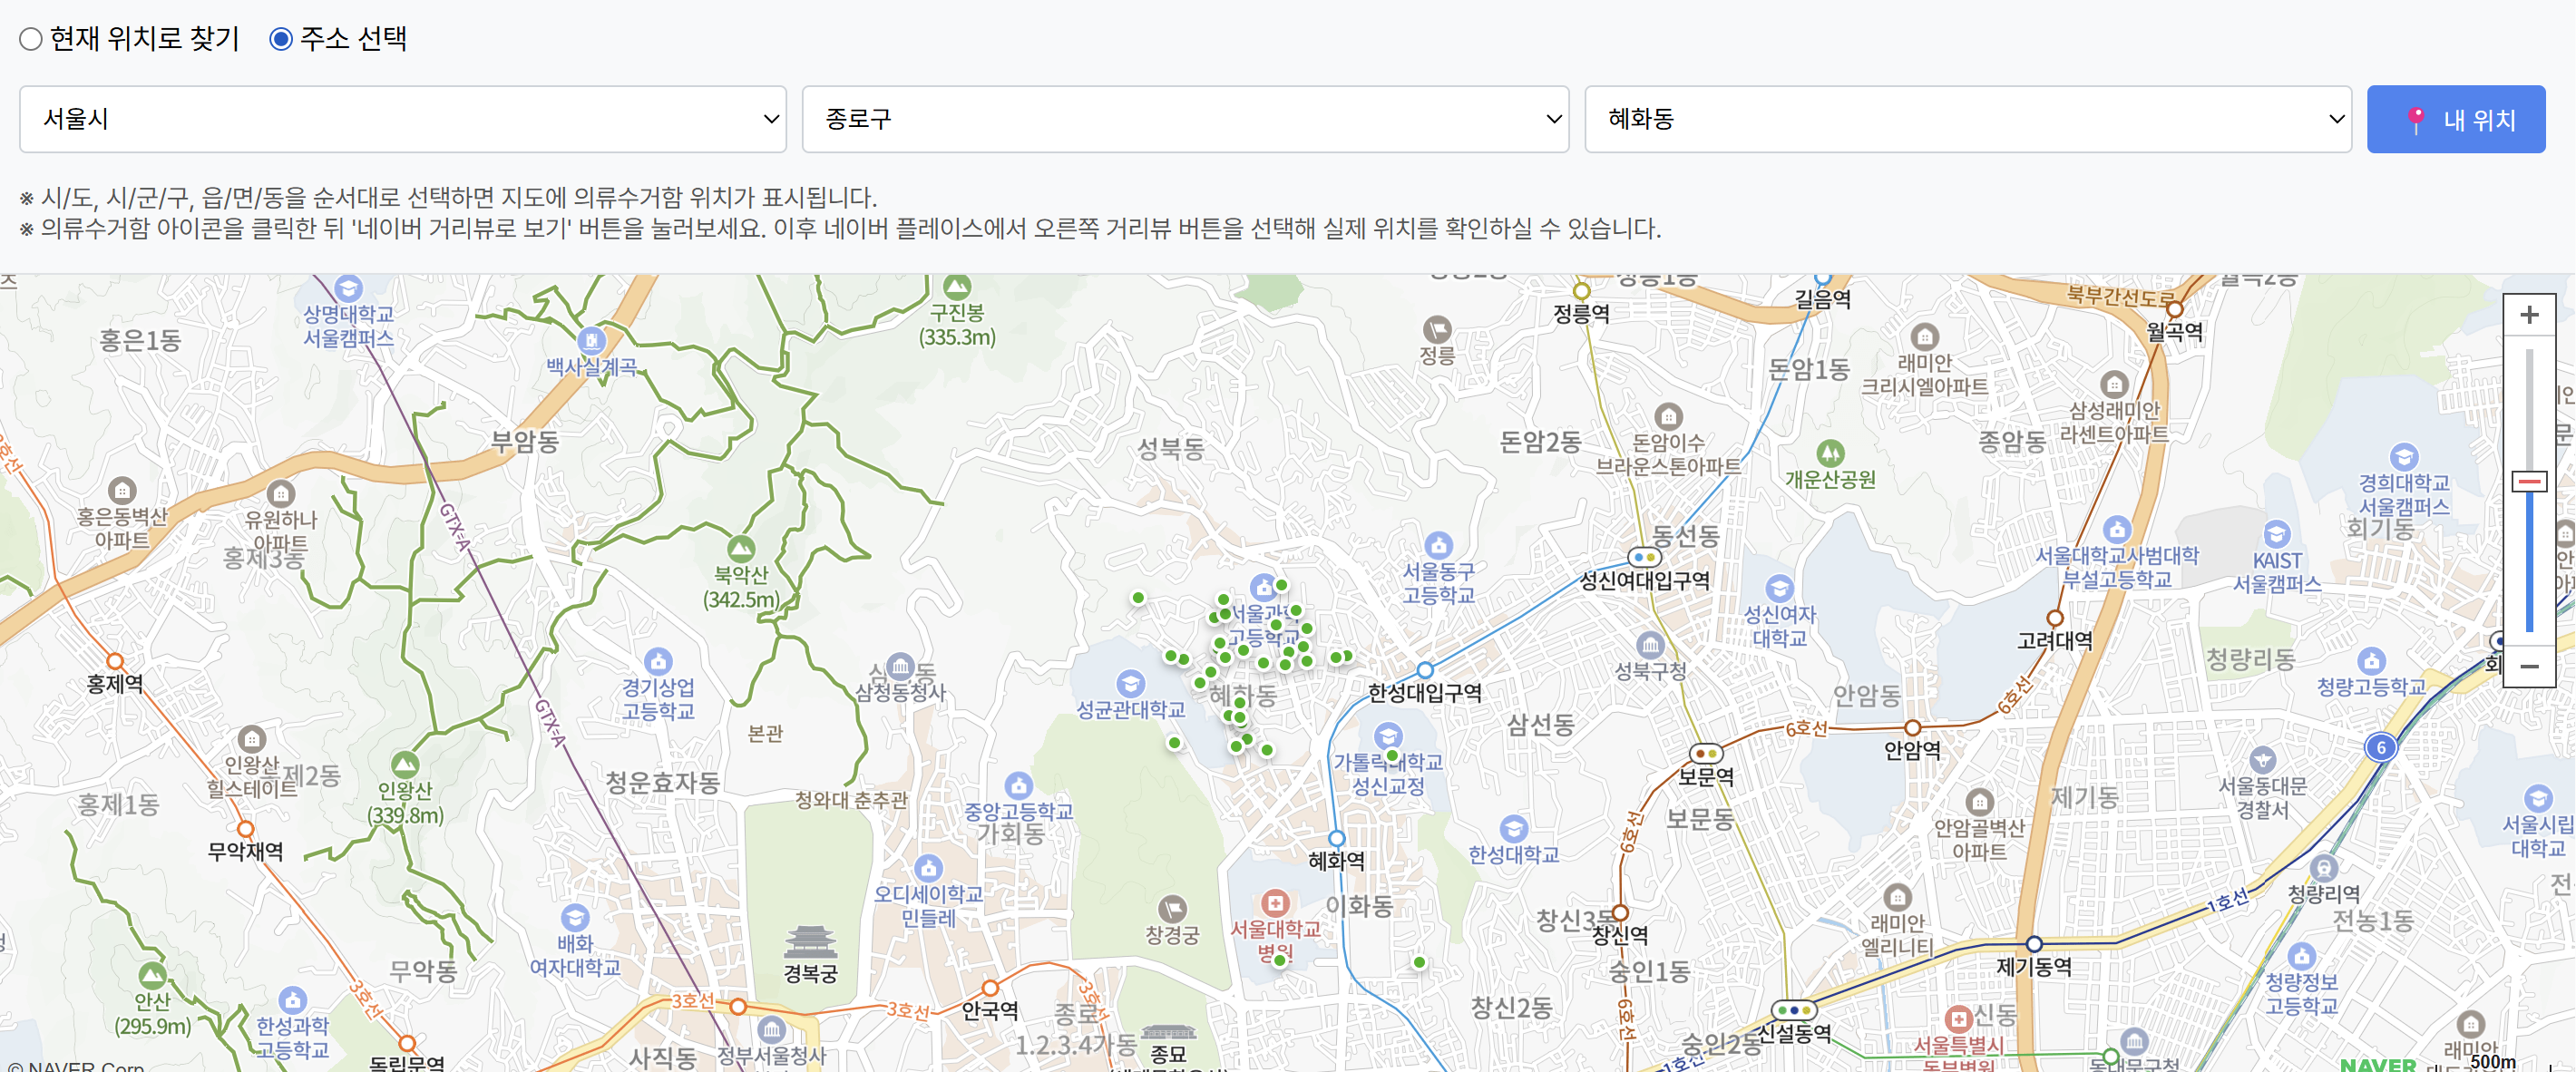This screenshot has width=2576, height=1072.
Task: Click the 부암동 neighborhood label
Action: click(525, 442)
